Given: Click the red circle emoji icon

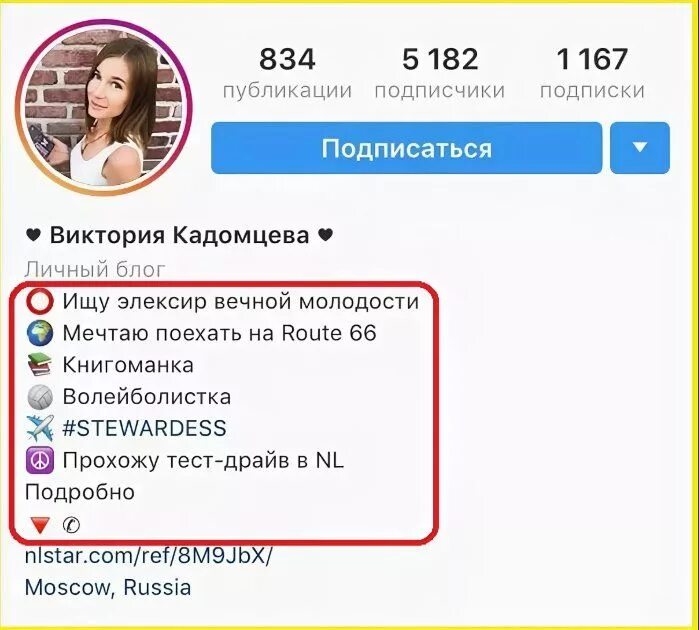Looking at the screenshot, I should coord(40,302).
